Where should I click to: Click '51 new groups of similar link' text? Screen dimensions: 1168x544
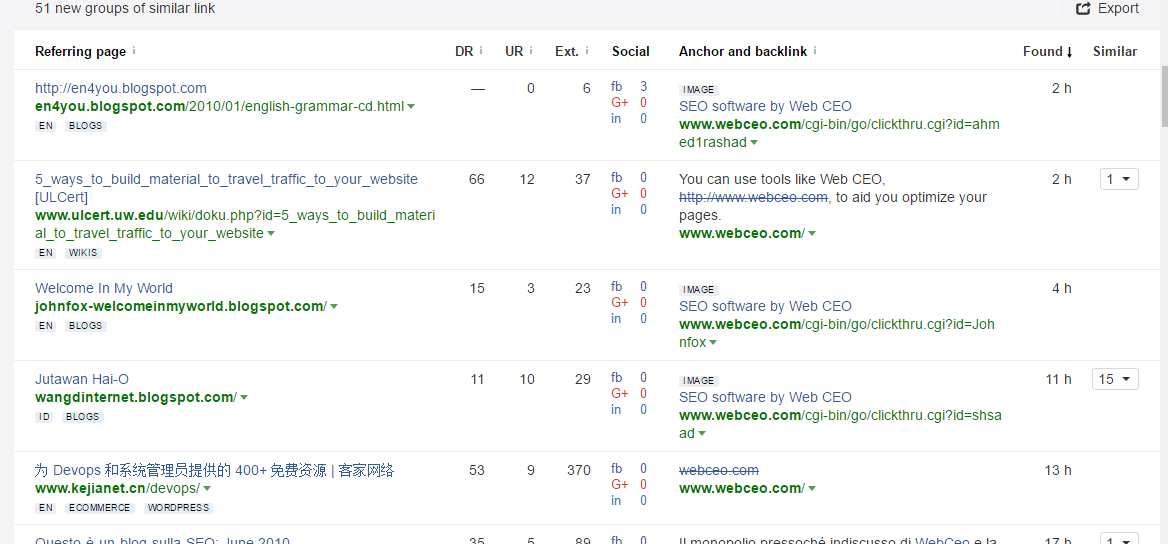[125, 9]
